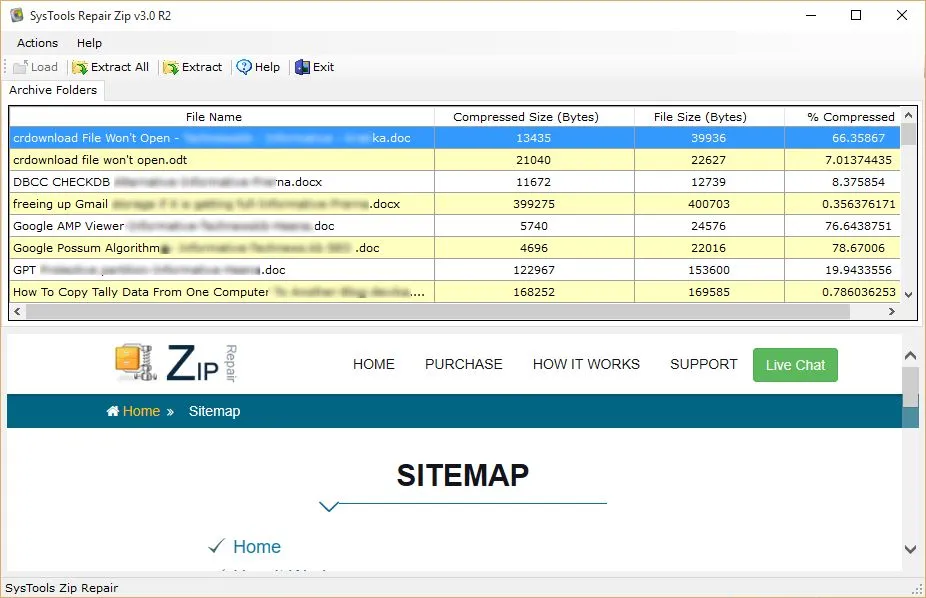This screenshot has width=926, height=598.
Task: Click file size value 169585
Action: click(x=709, y=292)
